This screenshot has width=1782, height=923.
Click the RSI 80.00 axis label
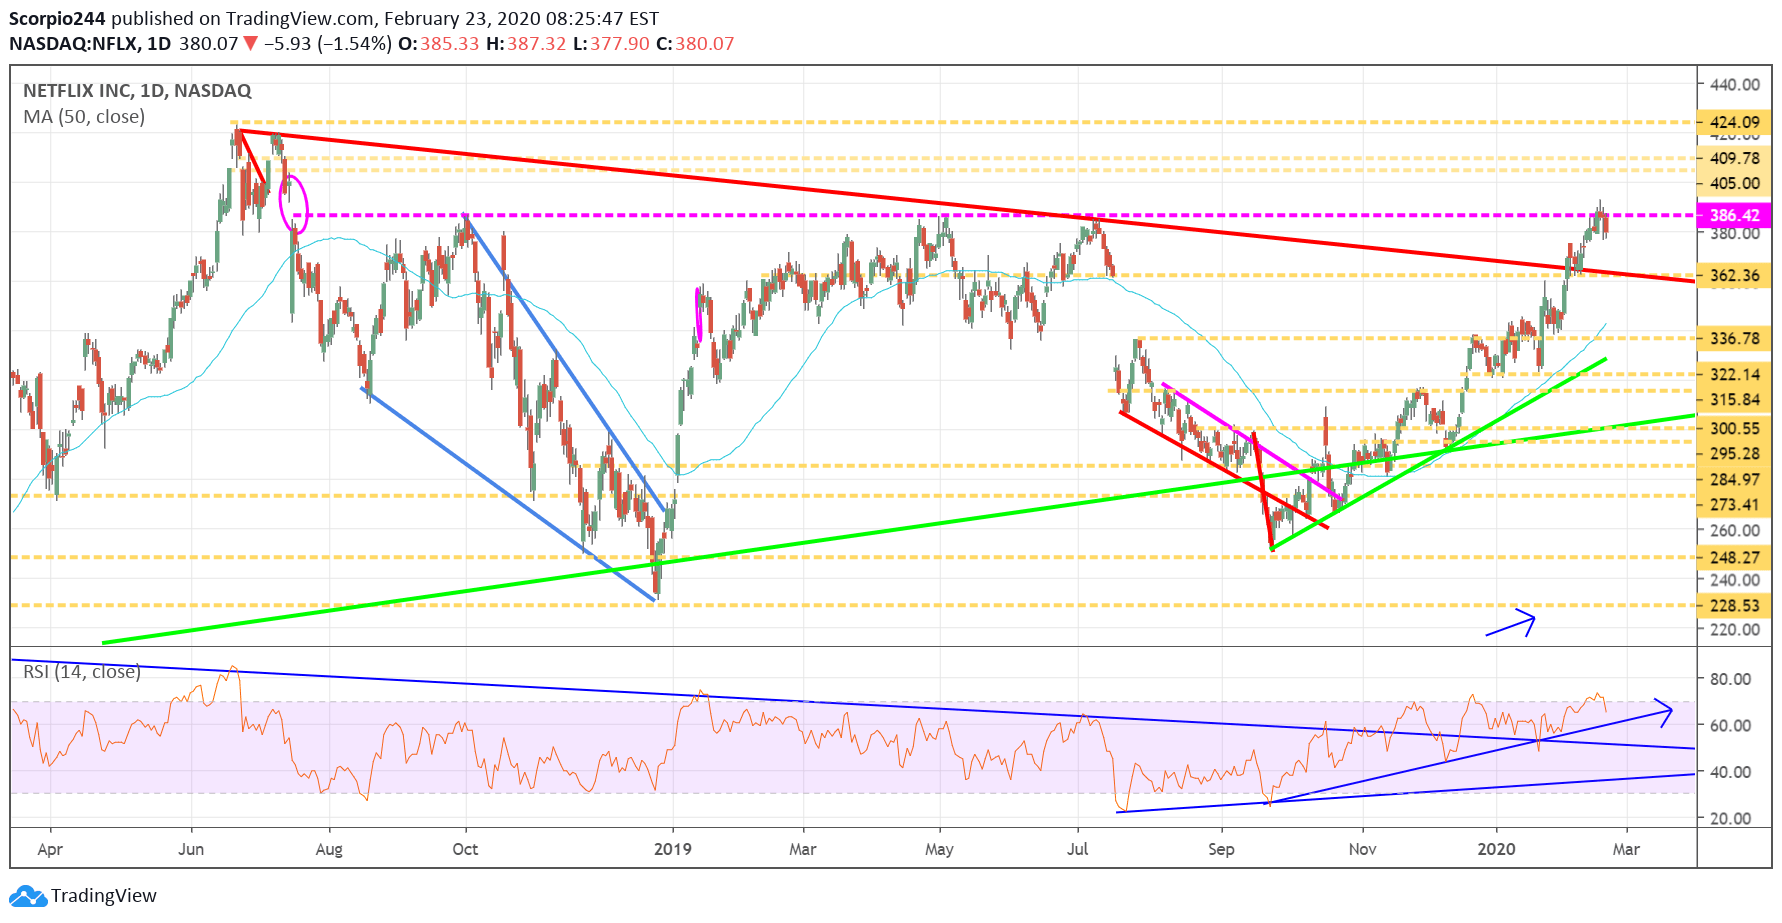click(1730, 678)
